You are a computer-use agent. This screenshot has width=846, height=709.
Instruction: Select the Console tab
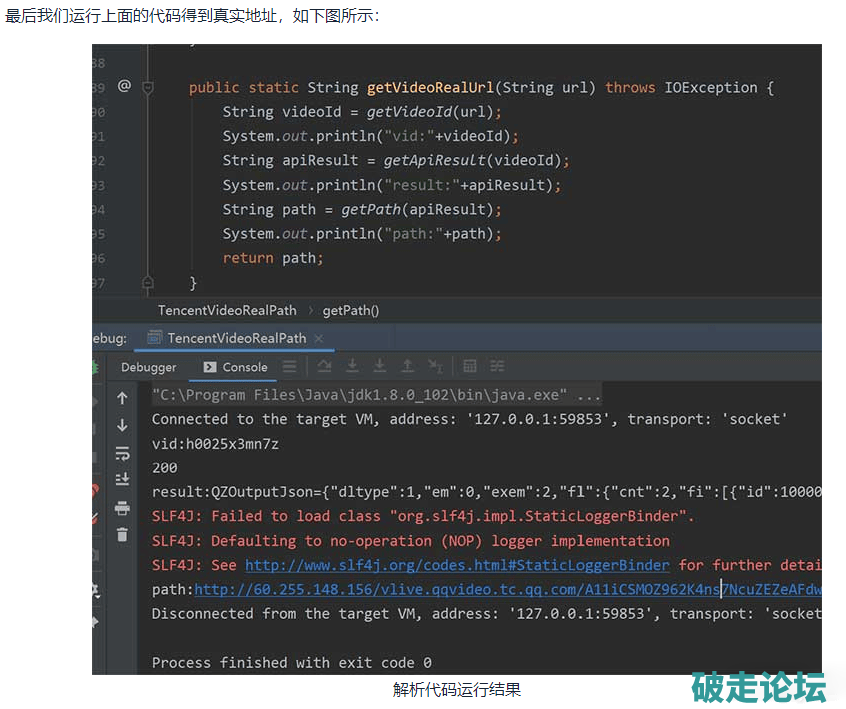pos(236,367)
